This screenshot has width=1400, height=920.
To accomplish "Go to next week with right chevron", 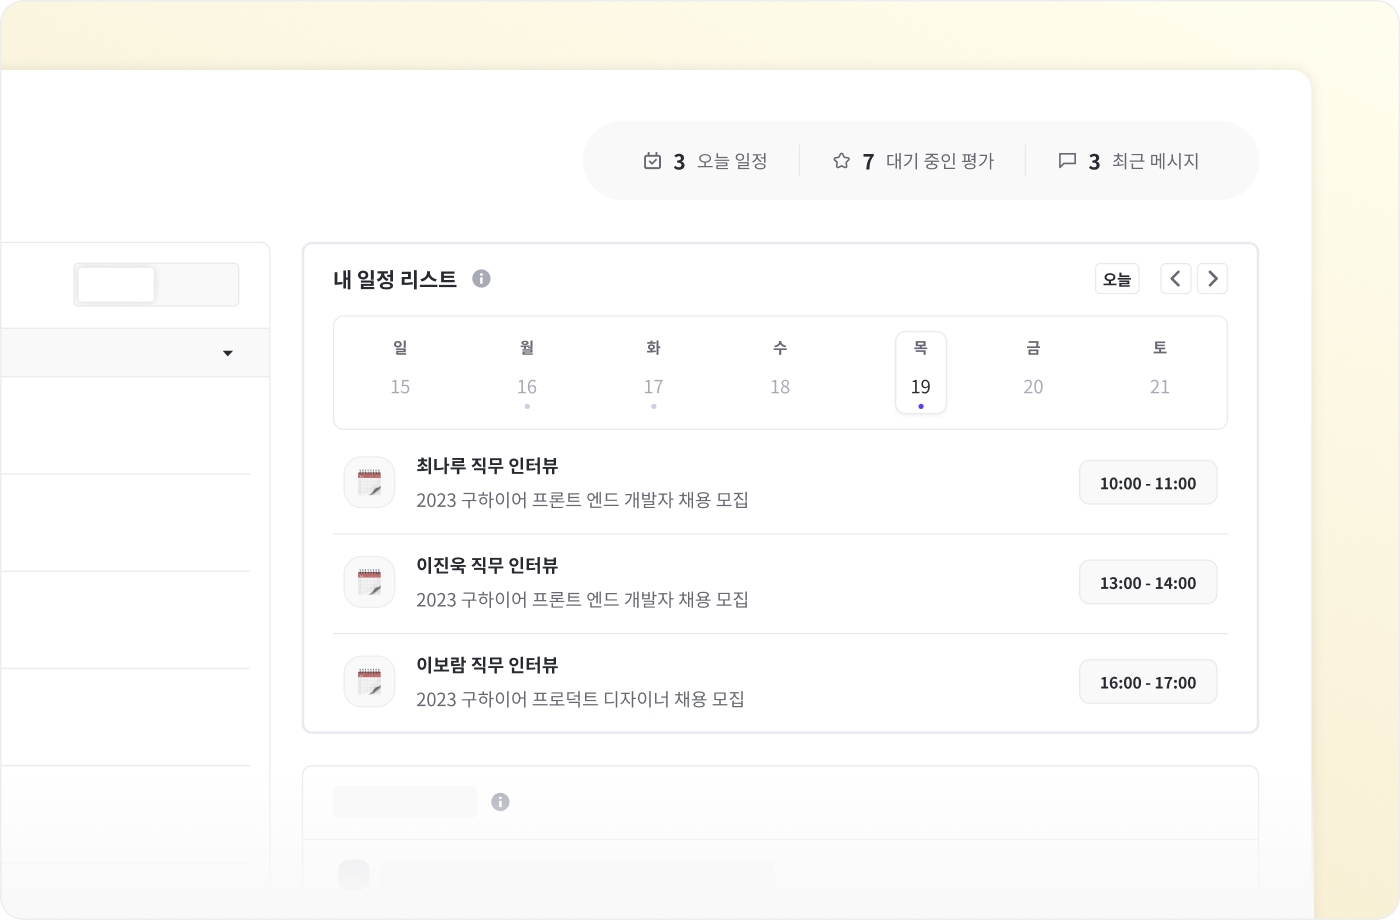I will [x=1213, y=279].
